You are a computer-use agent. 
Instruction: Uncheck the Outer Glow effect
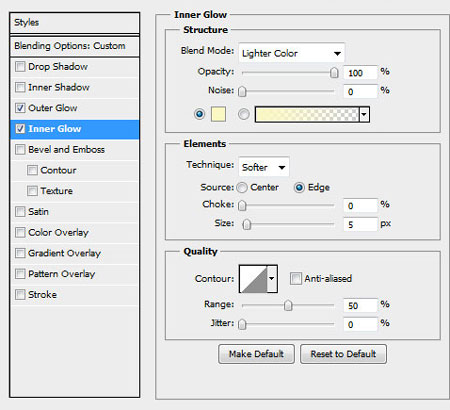[20, 108]
